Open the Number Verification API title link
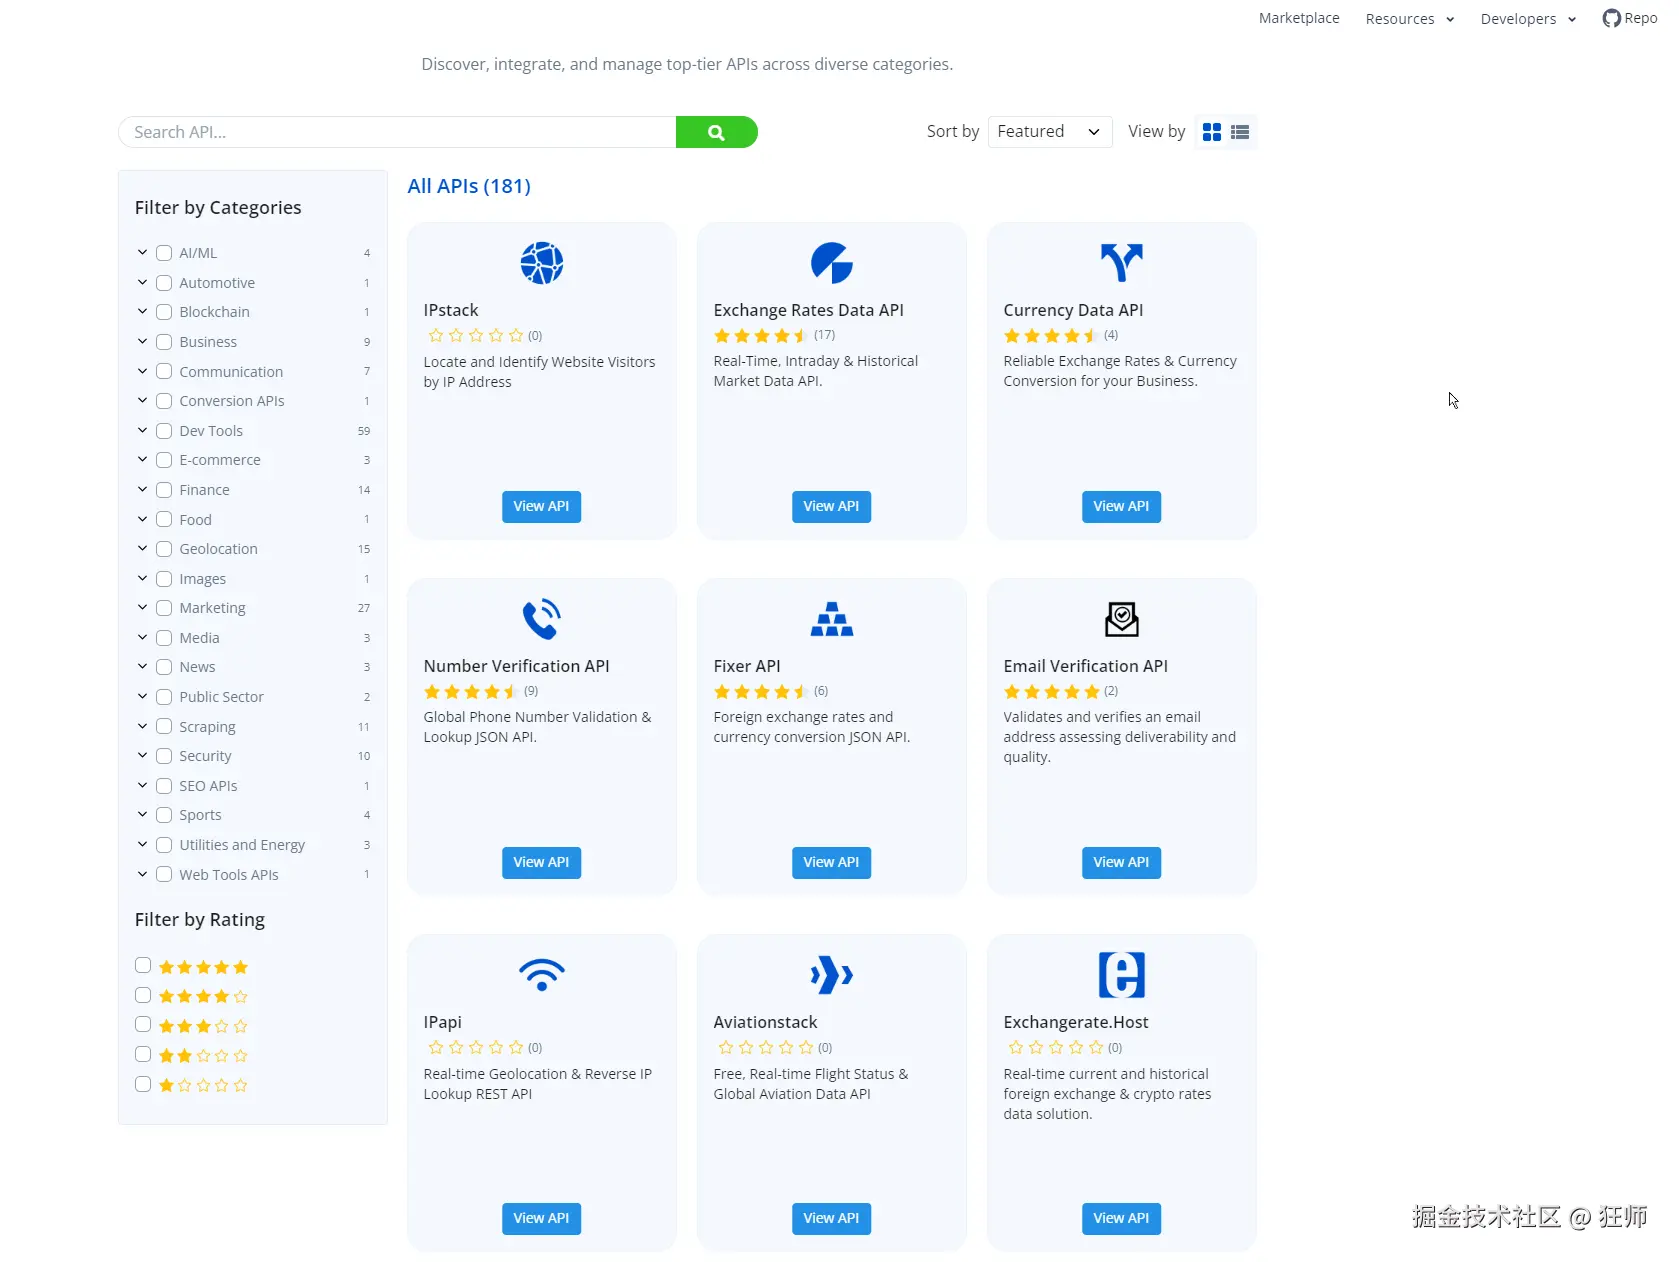Viewport: 1679px width, 1262px height. click(516, 666)
